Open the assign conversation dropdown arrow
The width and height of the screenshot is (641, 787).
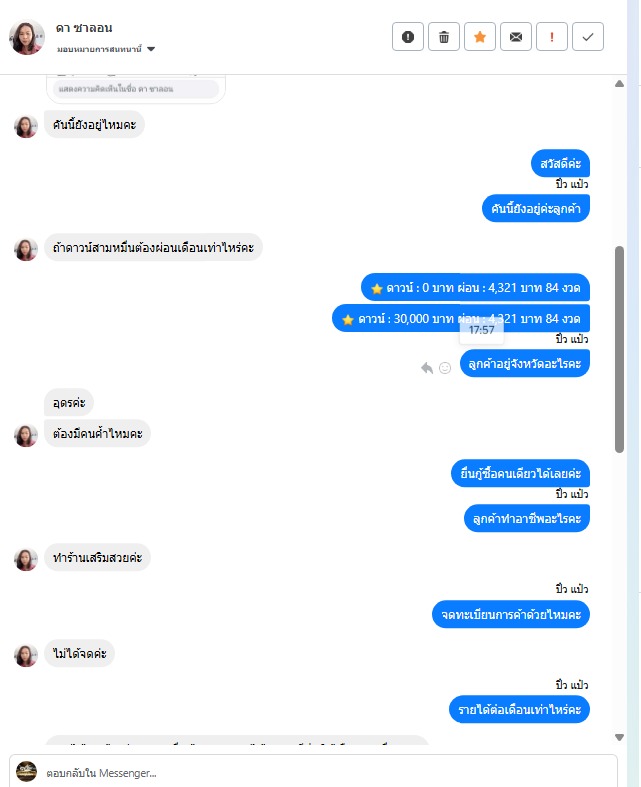pos(151,49)
